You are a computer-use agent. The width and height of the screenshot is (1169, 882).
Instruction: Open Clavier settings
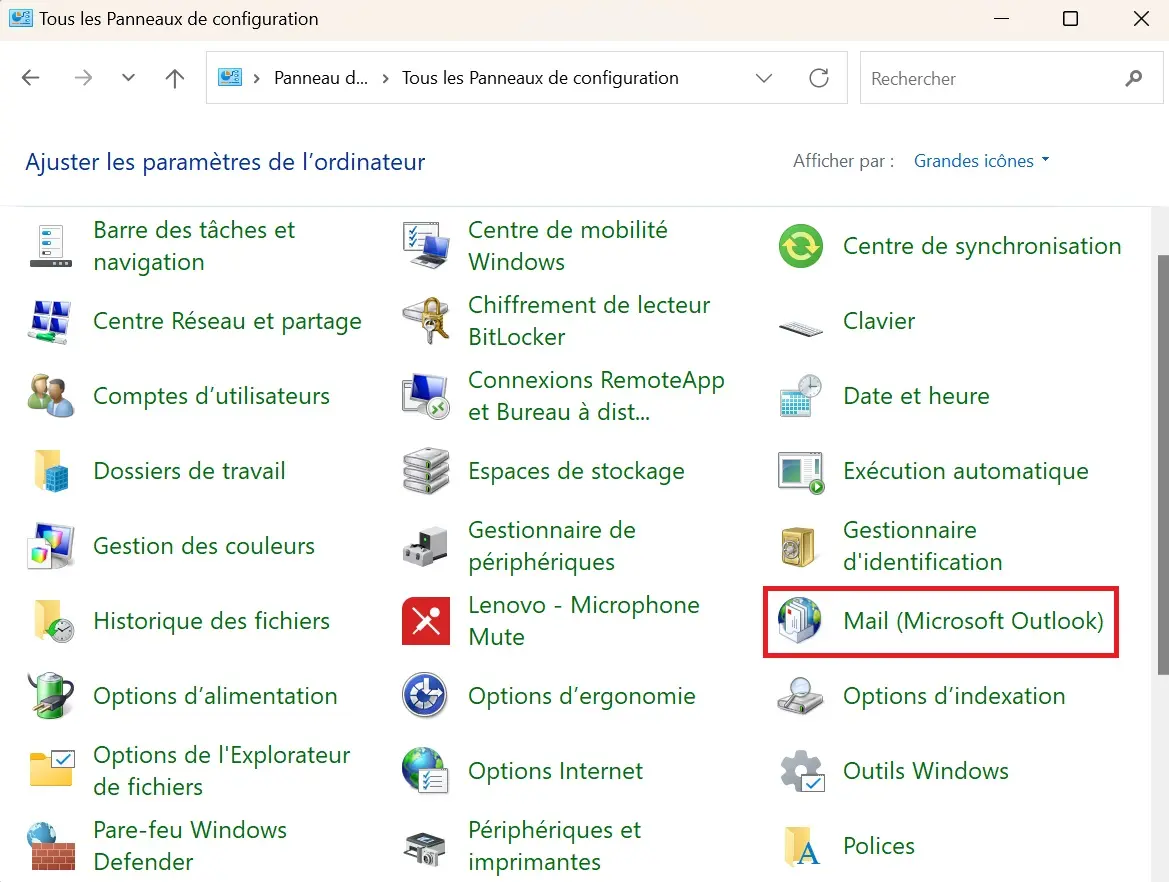pos(878,321)
